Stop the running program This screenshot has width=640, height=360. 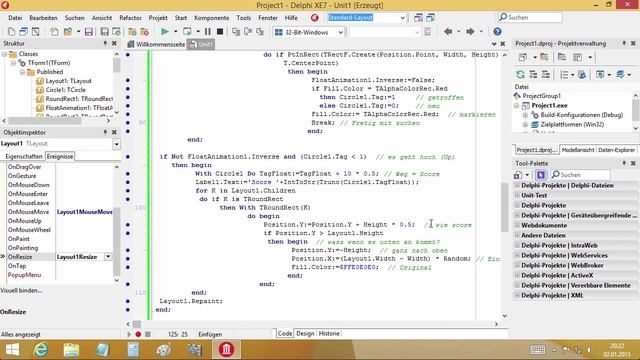point(220,32)
